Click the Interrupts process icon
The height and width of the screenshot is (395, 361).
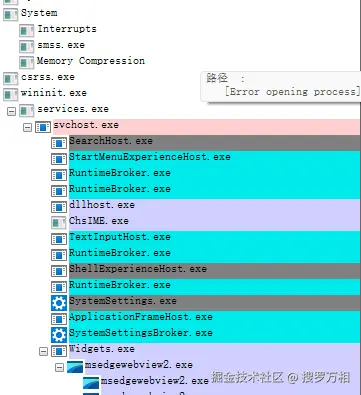[26, 30]
